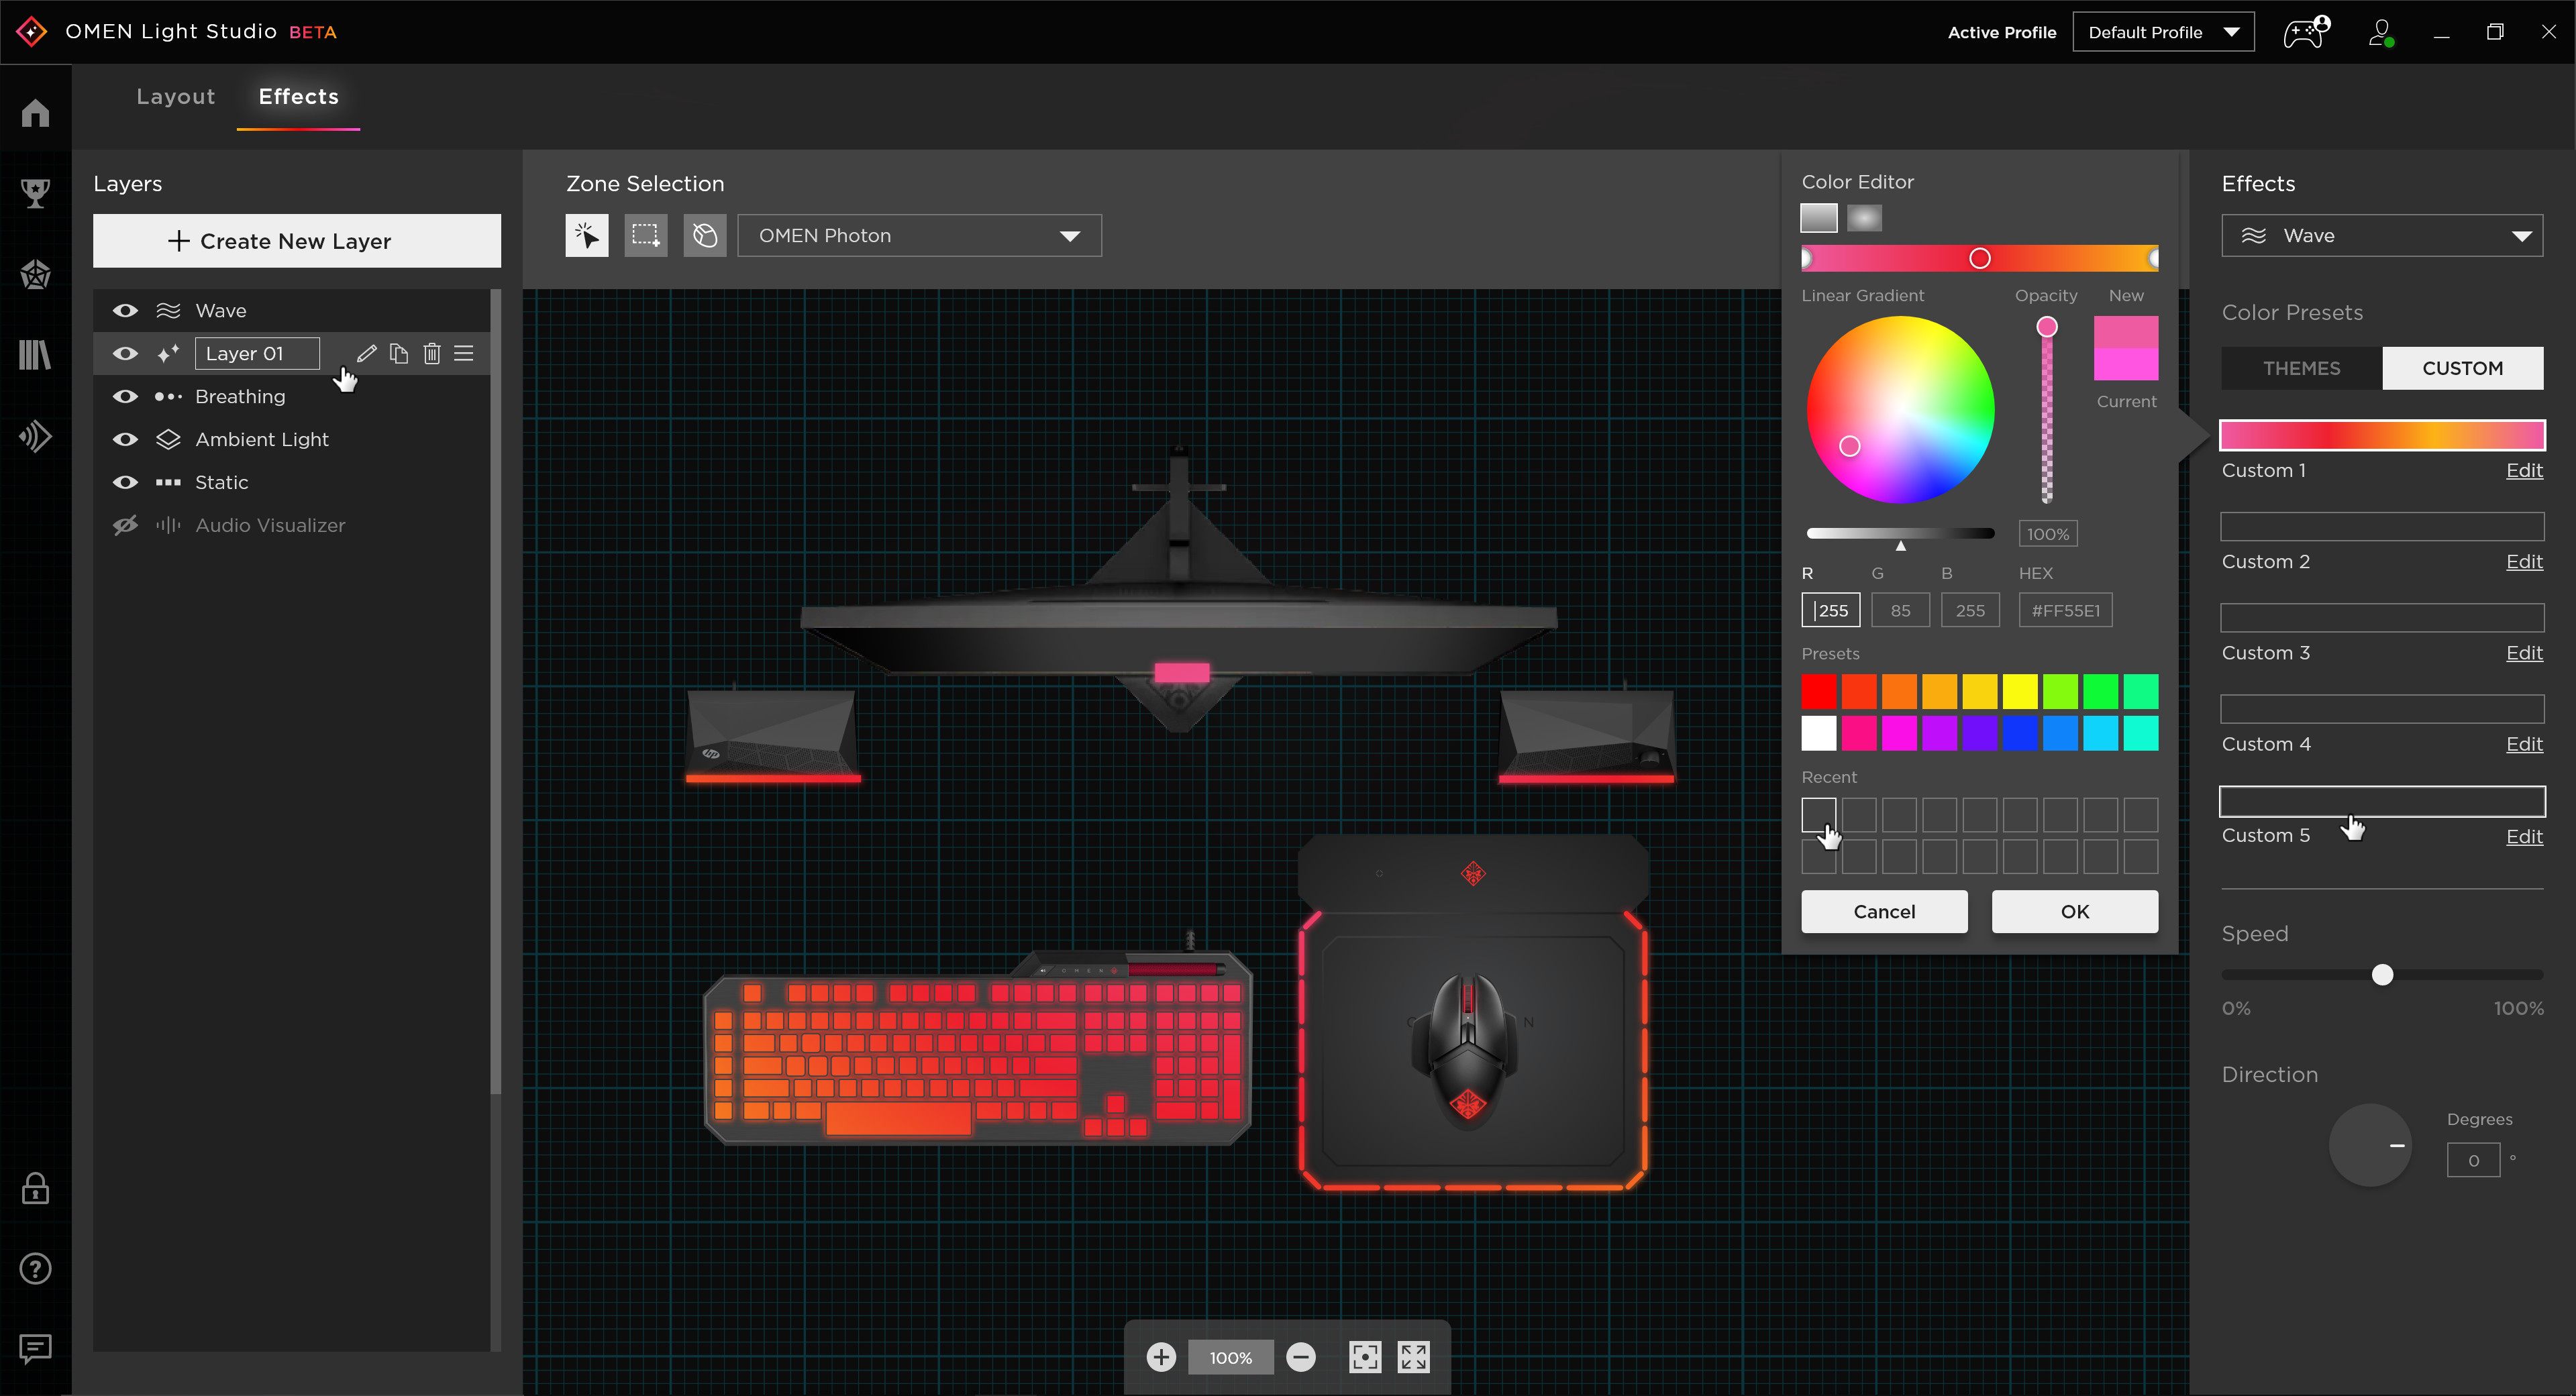Hide Layer 01 via eye icon
The height and width of the screenshot is (1396, 2576).
click(x=125, y=353)
